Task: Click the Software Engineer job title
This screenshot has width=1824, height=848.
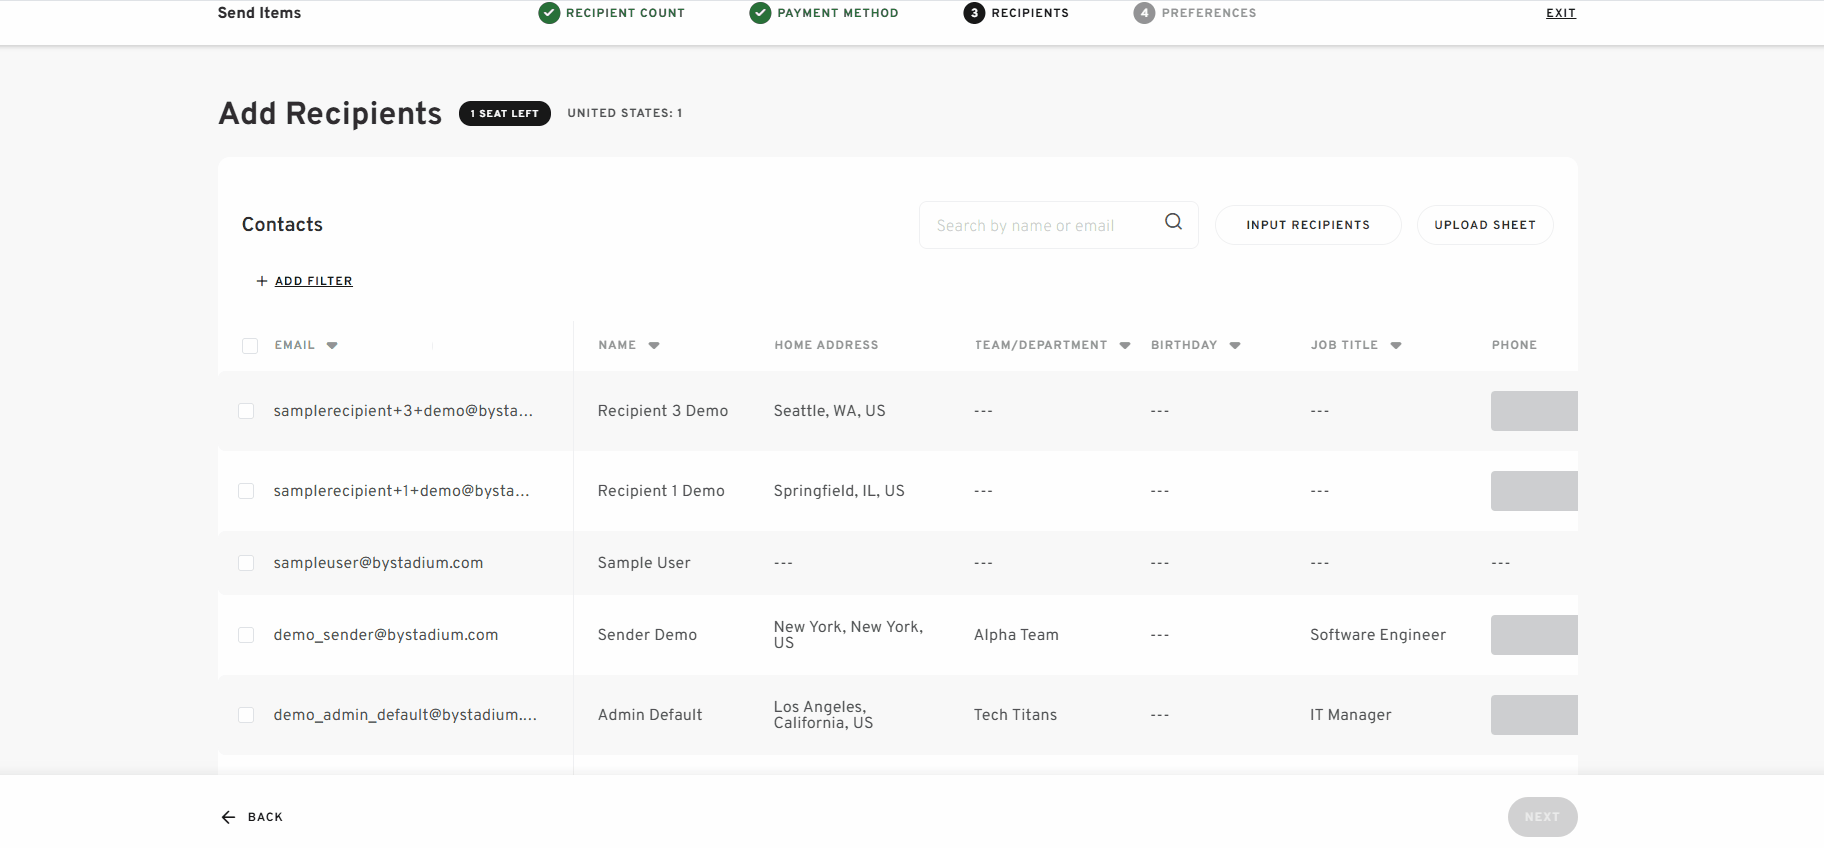Action: click(x=1378, y=635)
